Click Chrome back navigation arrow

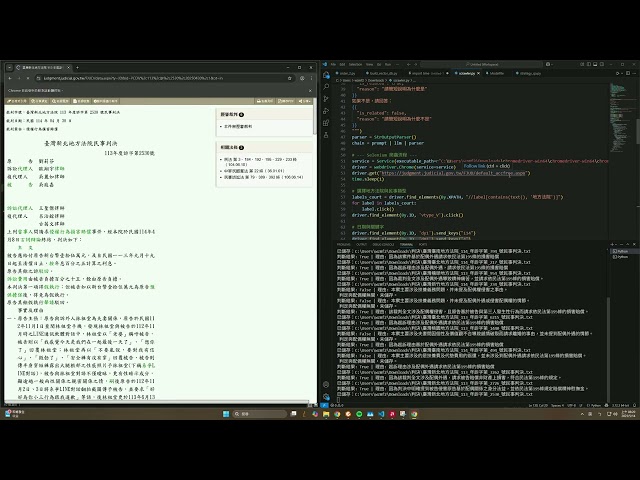[x=10, y=78]
